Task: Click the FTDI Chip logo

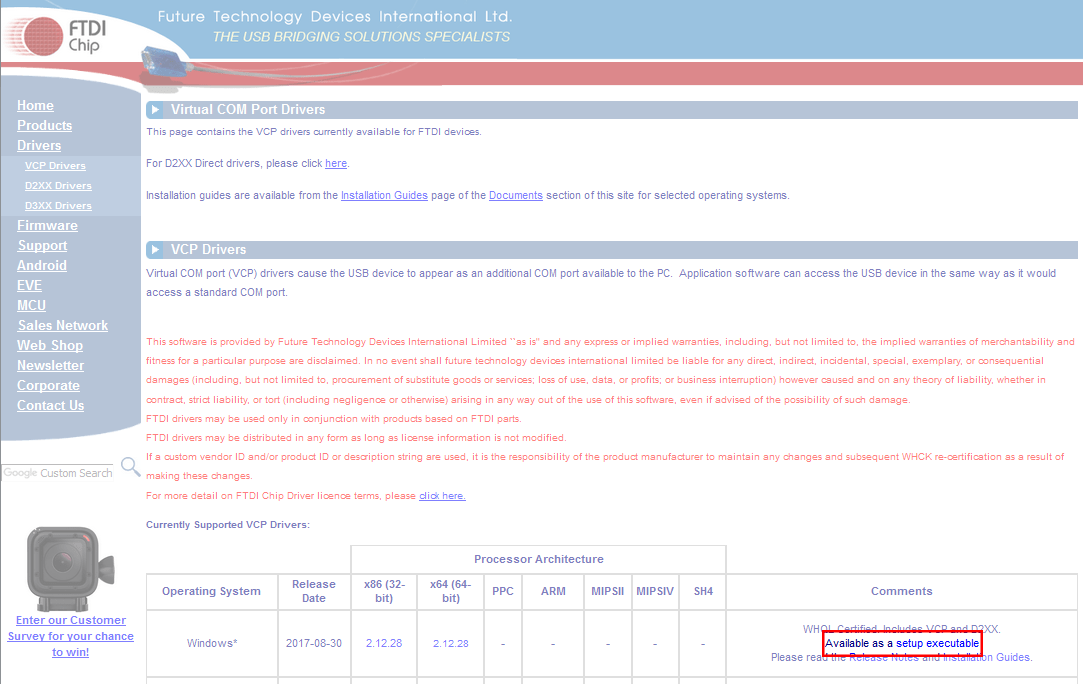Action: pos(57,36)
